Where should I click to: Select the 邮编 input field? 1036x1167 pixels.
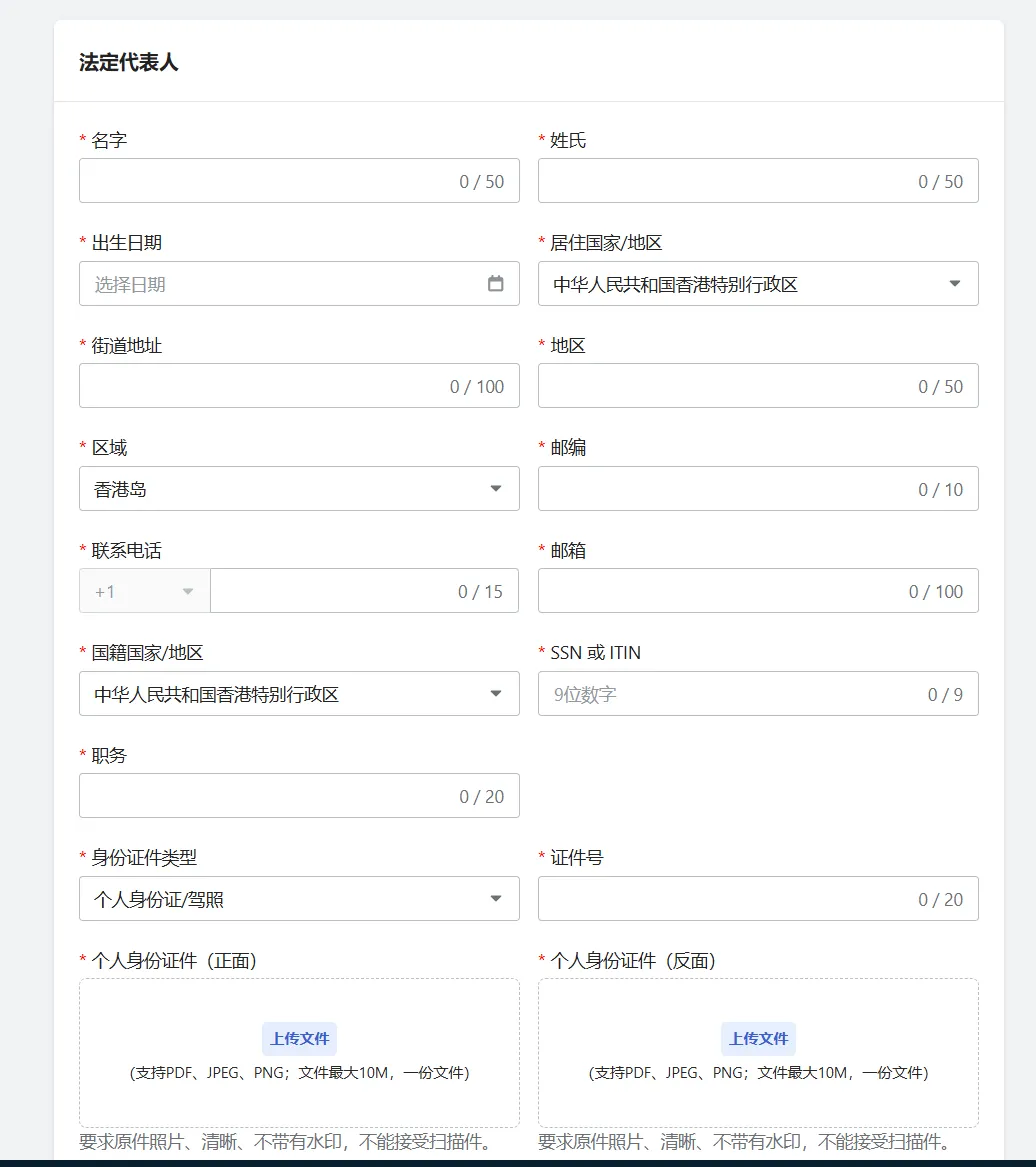(724, 489)
